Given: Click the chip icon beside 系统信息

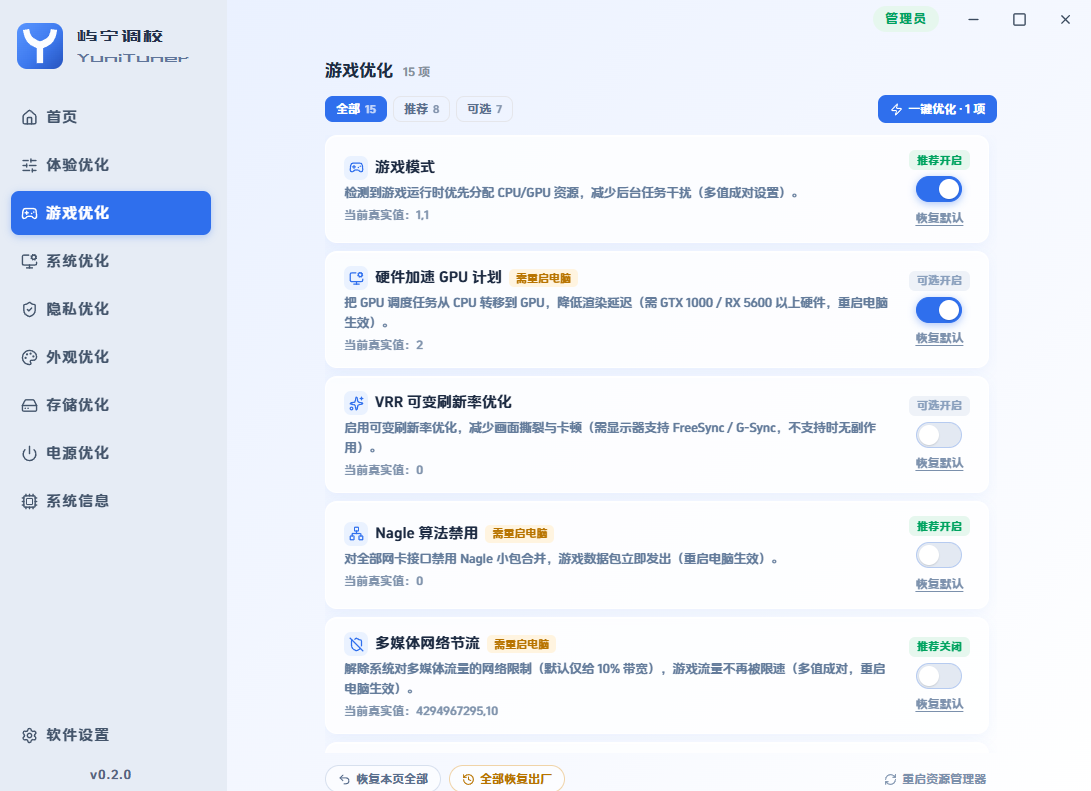Looking at the screenshot, I should coord(29,501).
